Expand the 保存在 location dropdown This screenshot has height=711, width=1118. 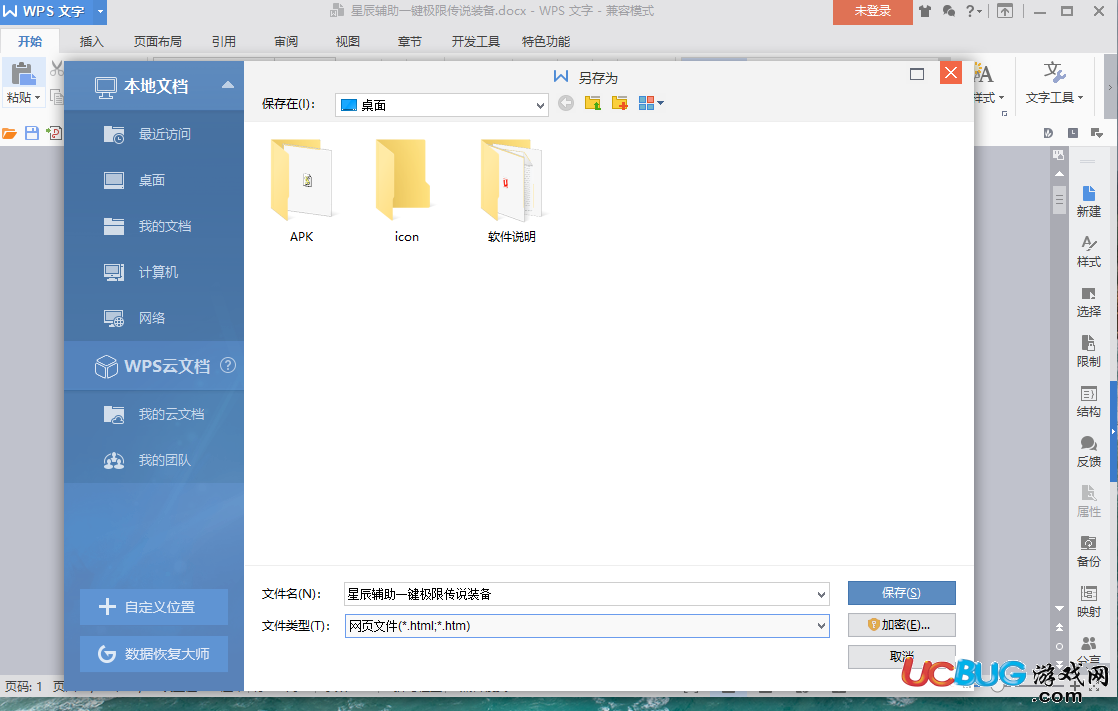pyautogui.click(x=540, y=106)
